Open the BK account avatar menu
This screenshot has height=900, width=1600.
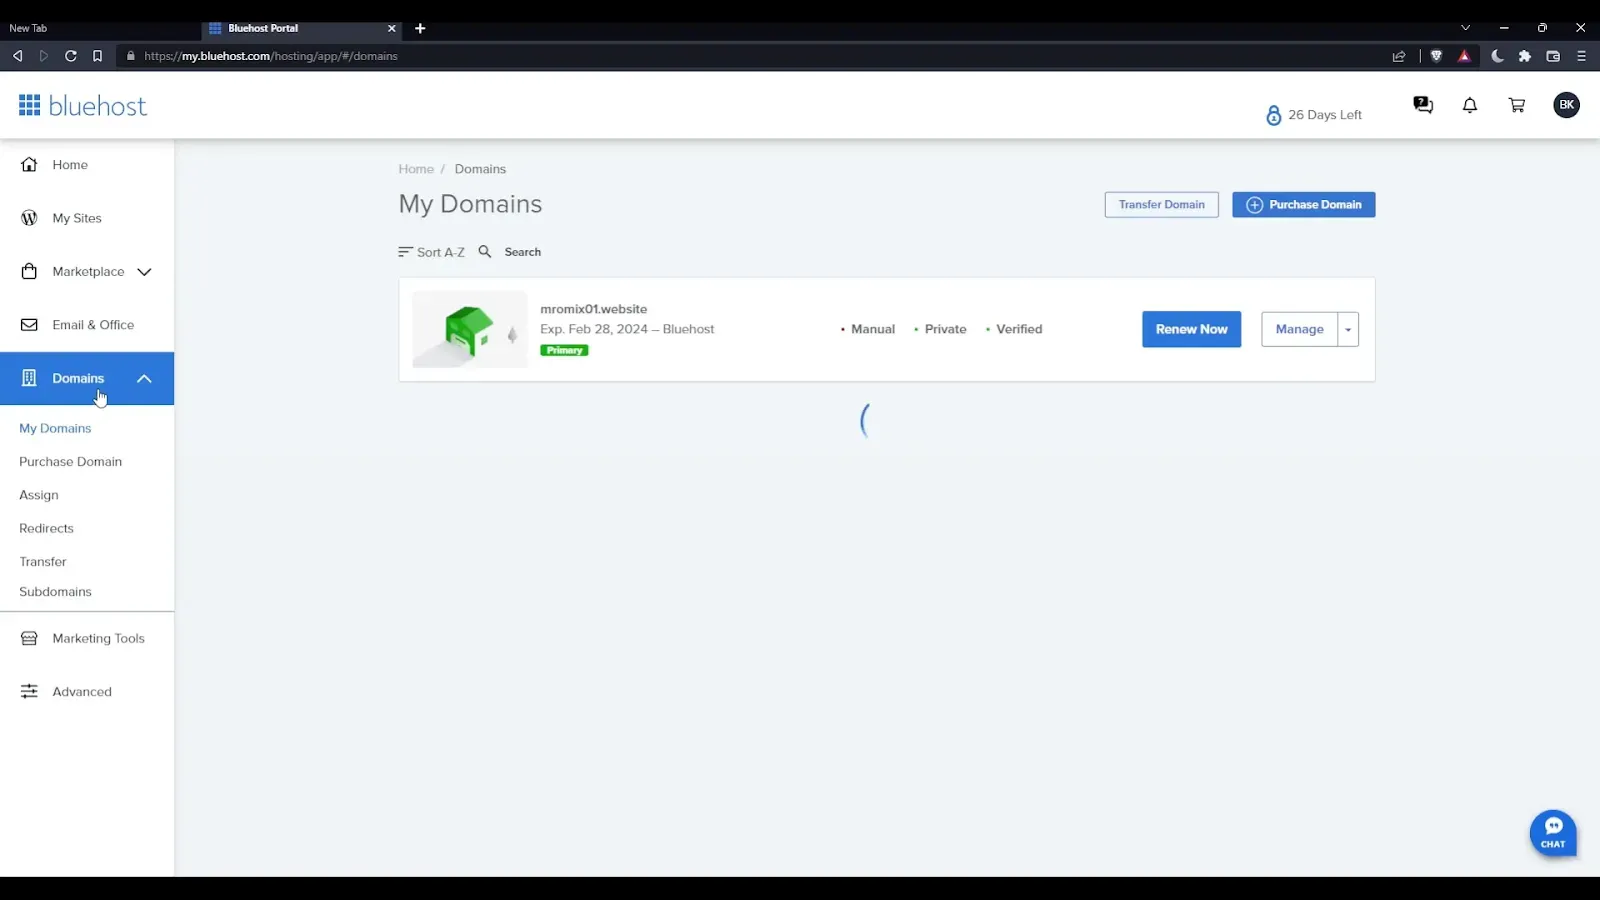click(x=1566, y=105)
